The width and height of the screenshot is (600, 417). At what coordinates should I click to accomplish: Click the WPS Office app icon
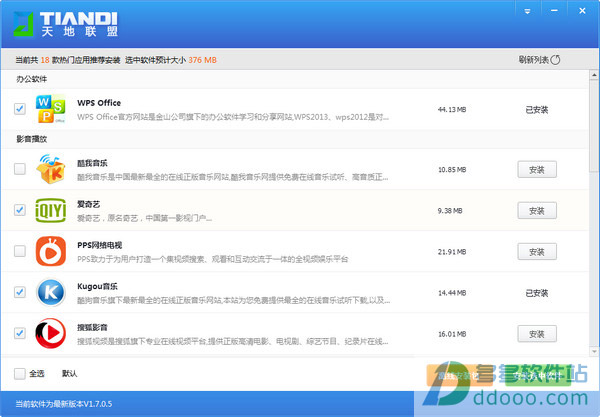pyautogui.click(x=51, y=109)
